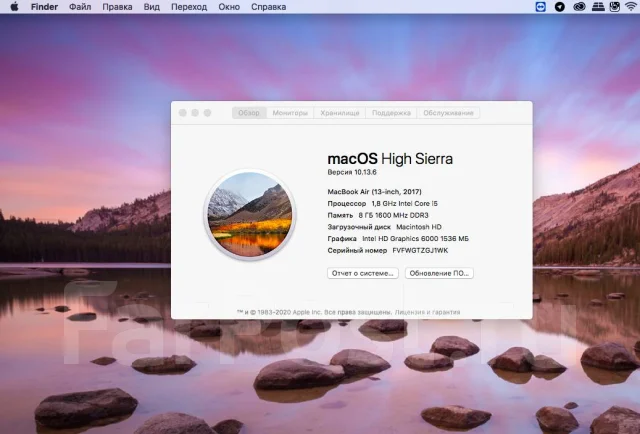Image resolution: width=640 pixels, height=434 pixels.
Task: Open the Apple menu logo
Action: (14, 7)
